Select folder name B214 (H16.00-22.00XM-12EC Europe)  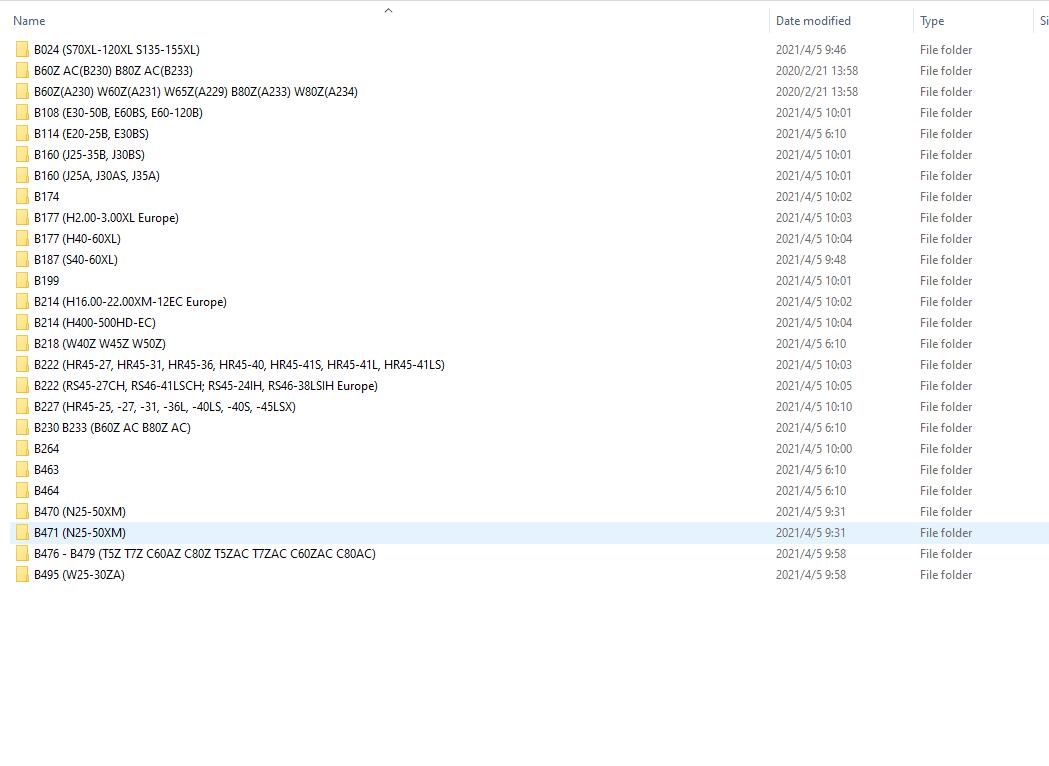(130, 302)
